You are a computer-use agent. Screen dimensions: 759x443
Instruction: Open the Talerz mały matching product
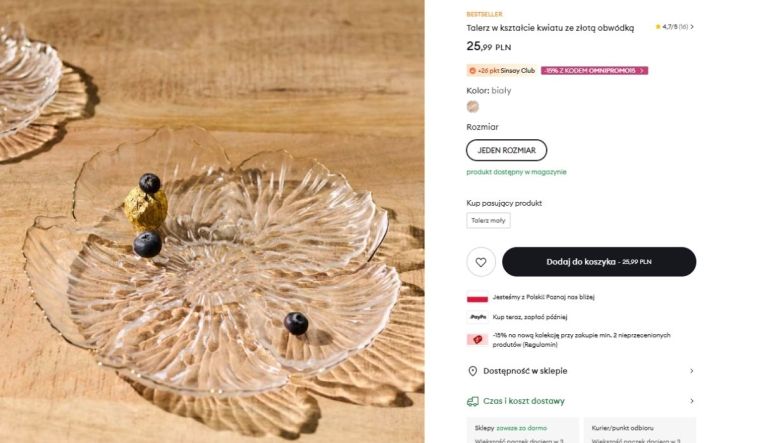[488, 220]
